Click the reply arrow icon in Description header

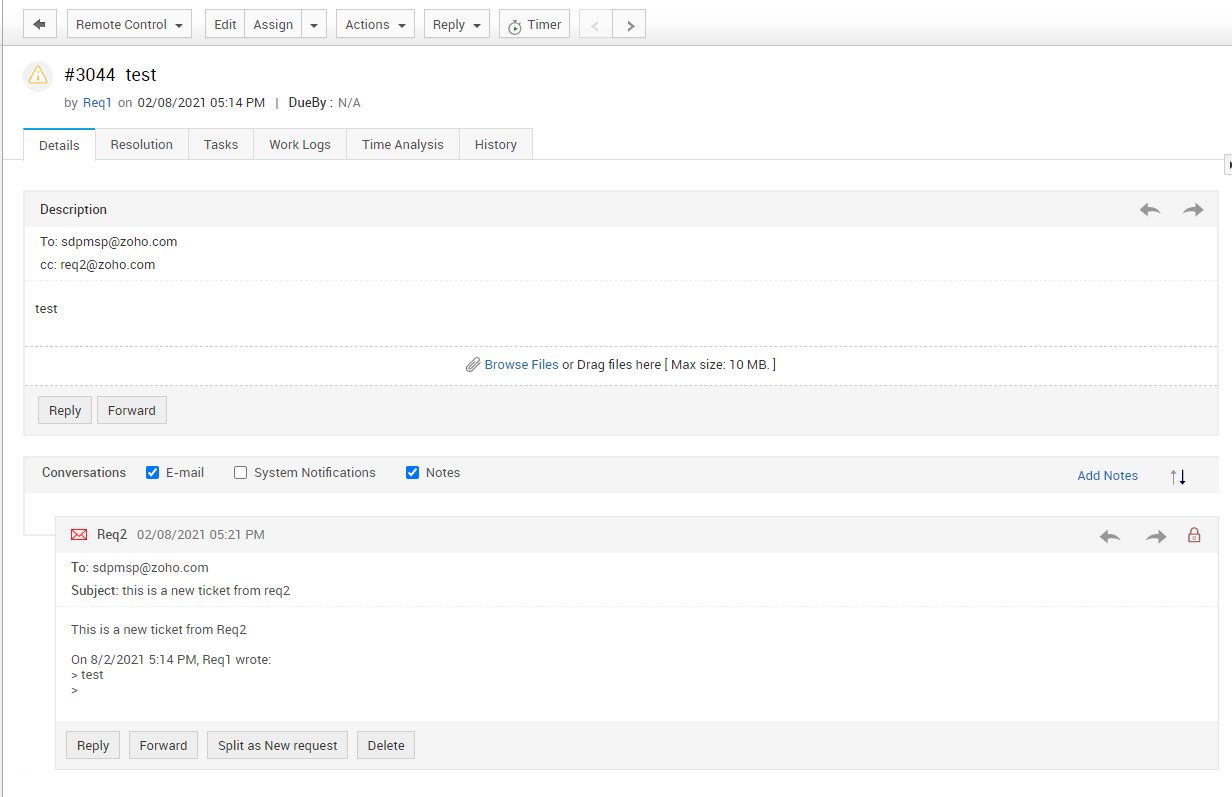tap(1150, 209)
